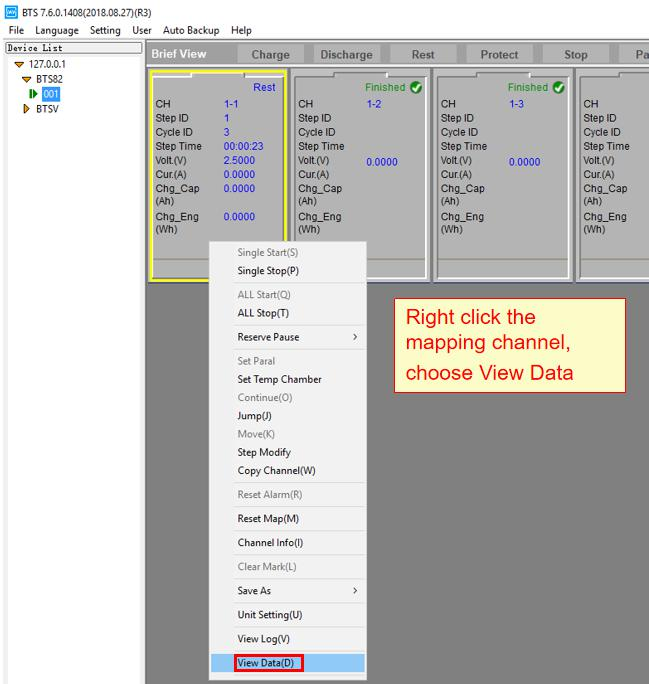This screenshot has height=684, width=649.
Task: Select the BTSV tree item
Action: 47,109
